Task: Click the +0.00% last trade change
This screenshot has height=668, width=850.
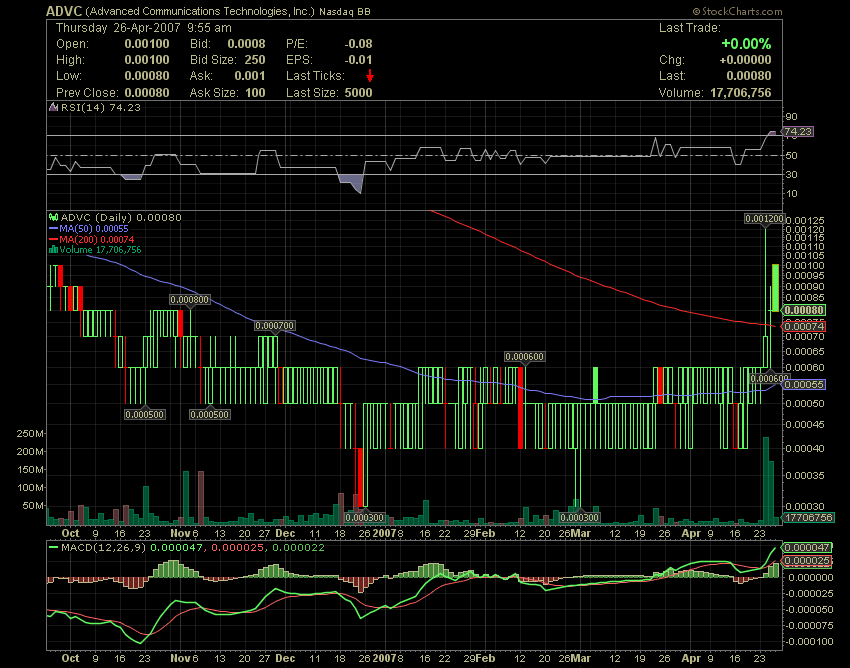Action: pyautogui.click(x=746, y=44)
